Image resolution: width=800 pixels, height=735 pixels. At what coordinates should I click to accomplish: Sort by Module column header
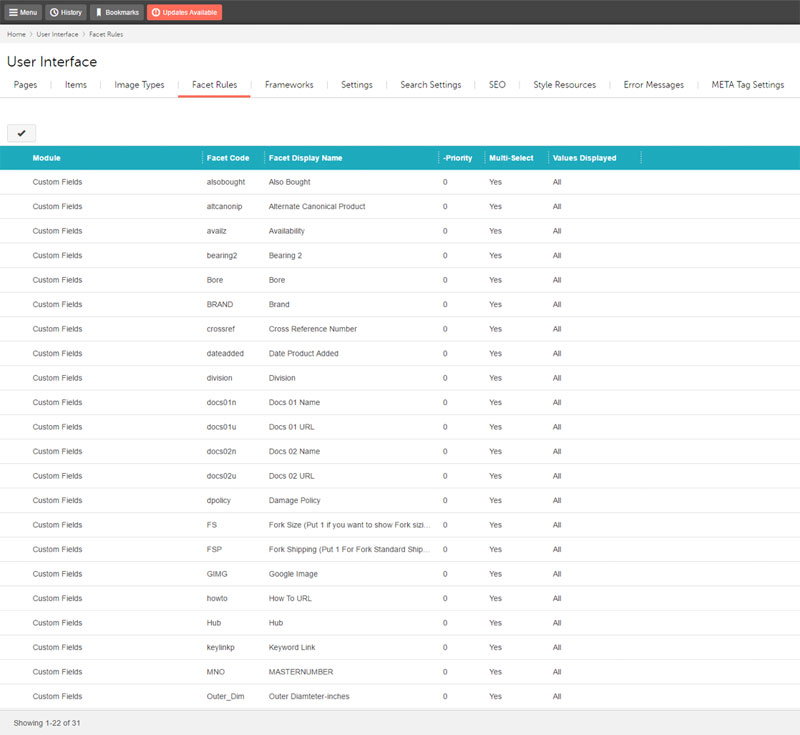(46, 158)
